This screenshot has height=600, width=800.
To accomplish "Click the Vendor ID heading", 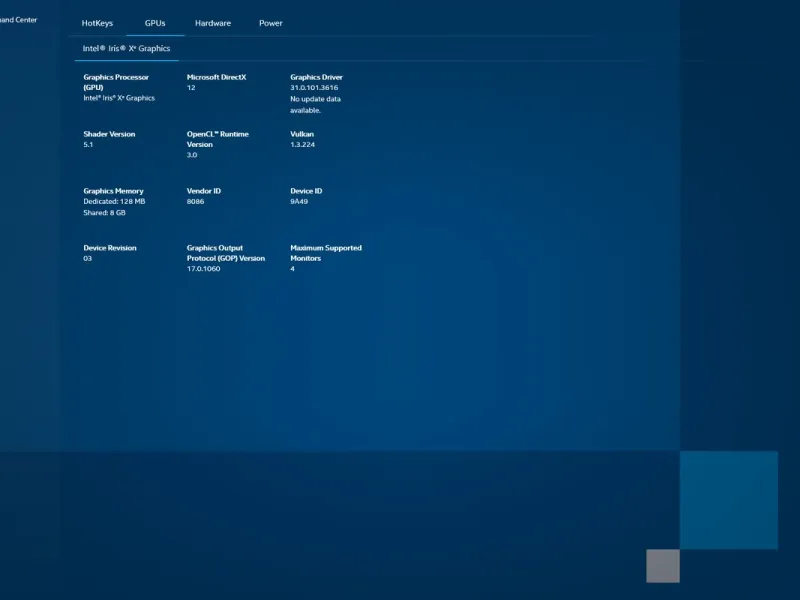I will 204,191.
